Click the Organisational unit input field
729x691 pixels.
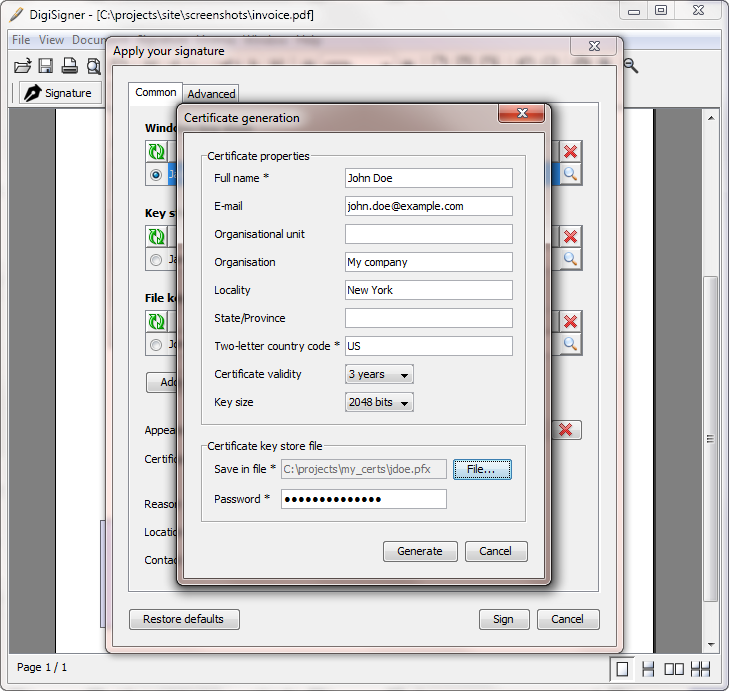[x=429, y=234]
